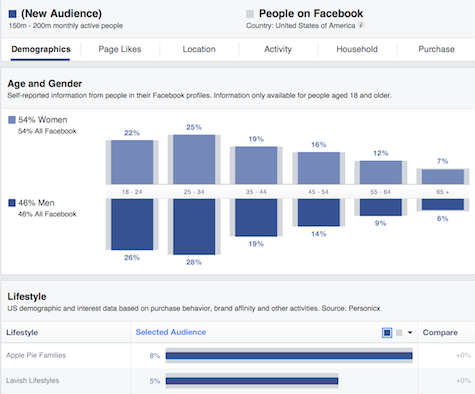Image resolution: width=475 pixels, height=394 pixels.
Task: Click the 54% Women label
Action: point(43,120)
